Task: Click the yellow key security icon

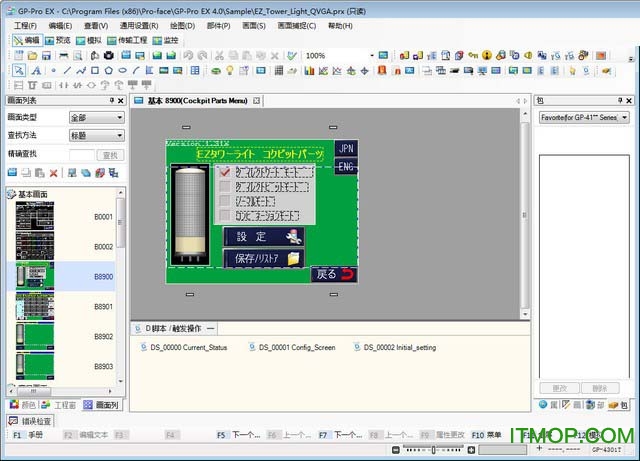Action: [x=473, y=55]
